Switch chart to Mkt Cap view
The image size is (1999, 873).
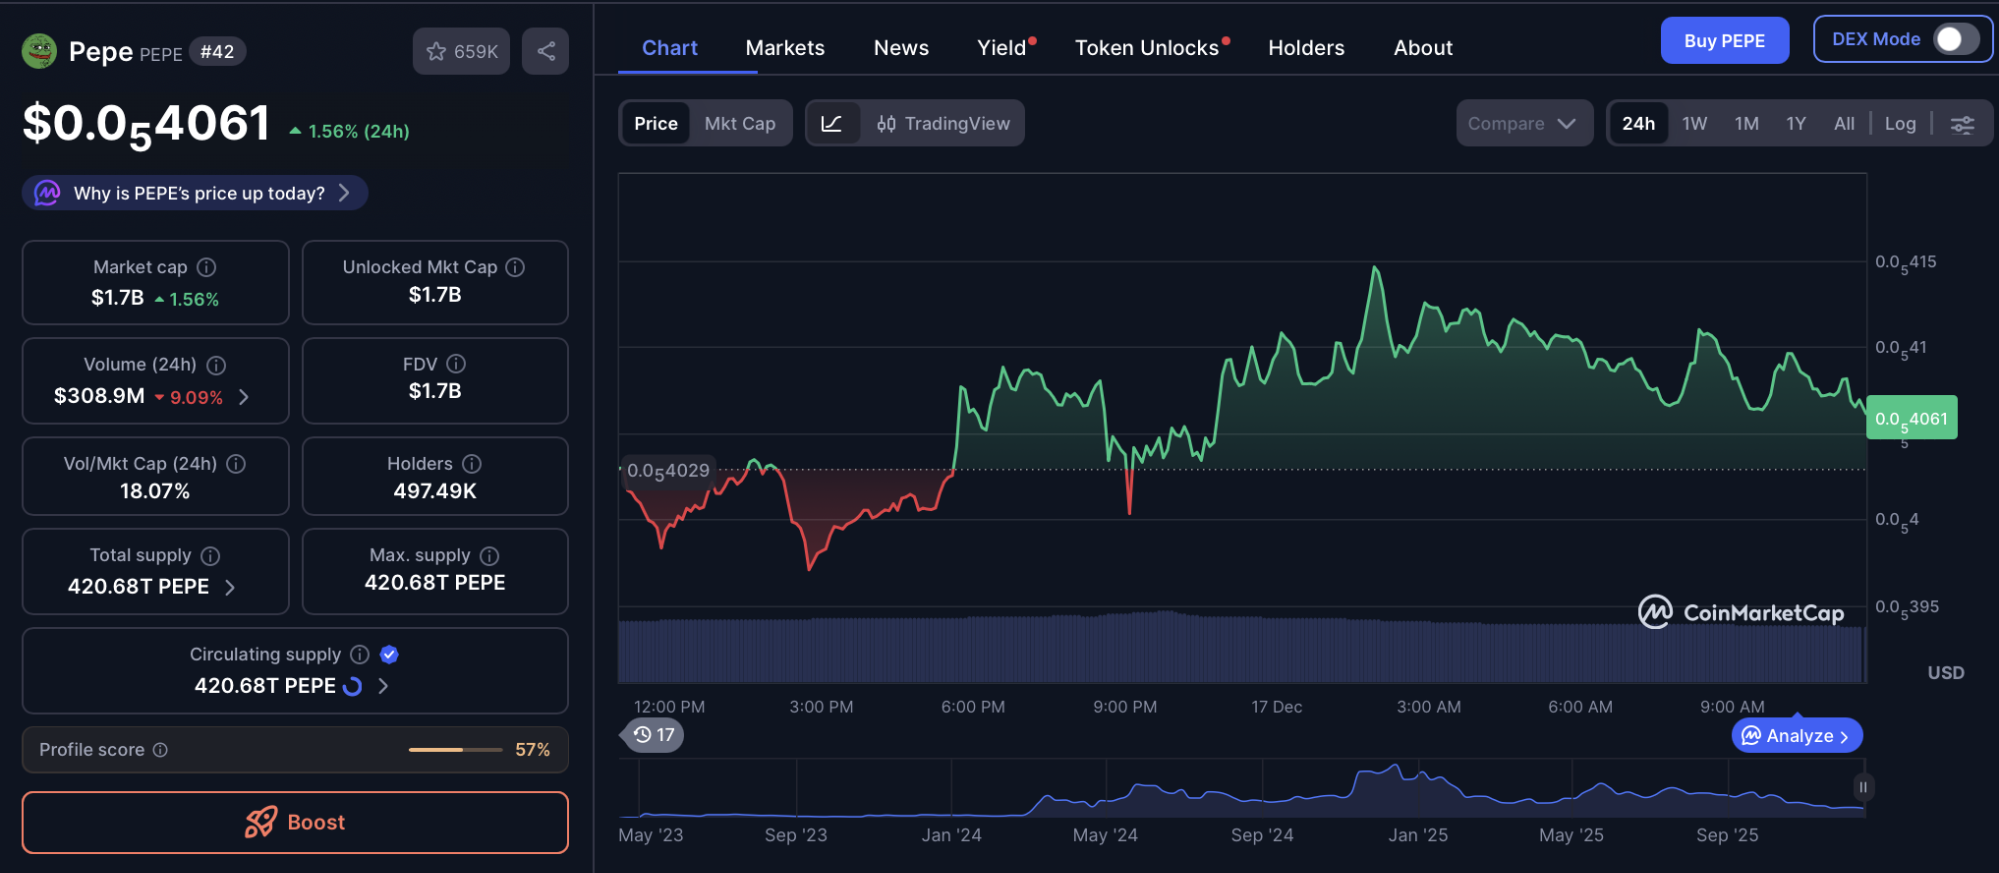pyautogui.click(x=739, y=123)
